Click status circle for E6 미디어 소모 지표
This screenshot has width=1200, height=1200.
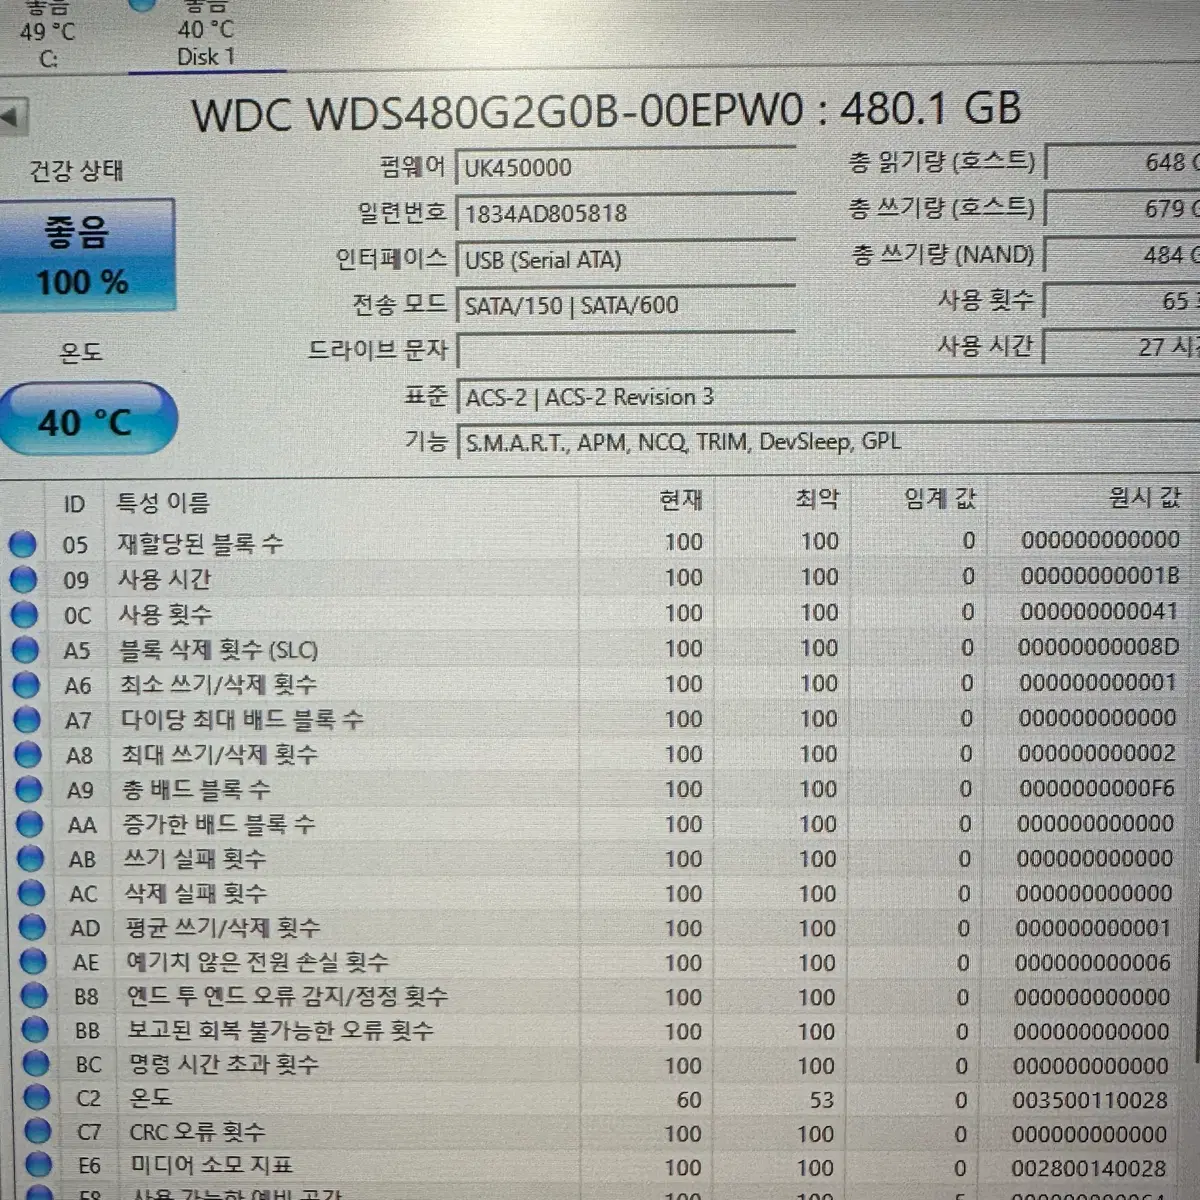(39, 1166)
